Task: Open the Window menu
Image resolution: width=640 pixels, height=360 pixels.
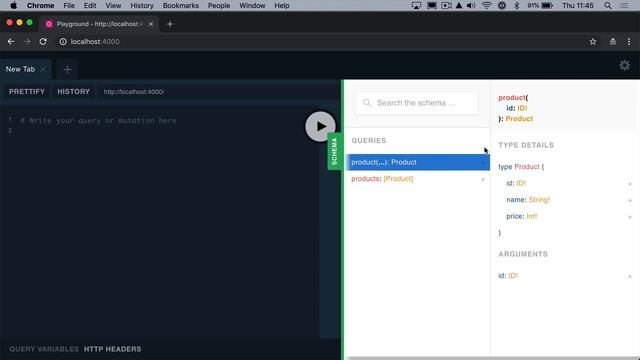Action: pyautogui.click(x=252, y=6)
